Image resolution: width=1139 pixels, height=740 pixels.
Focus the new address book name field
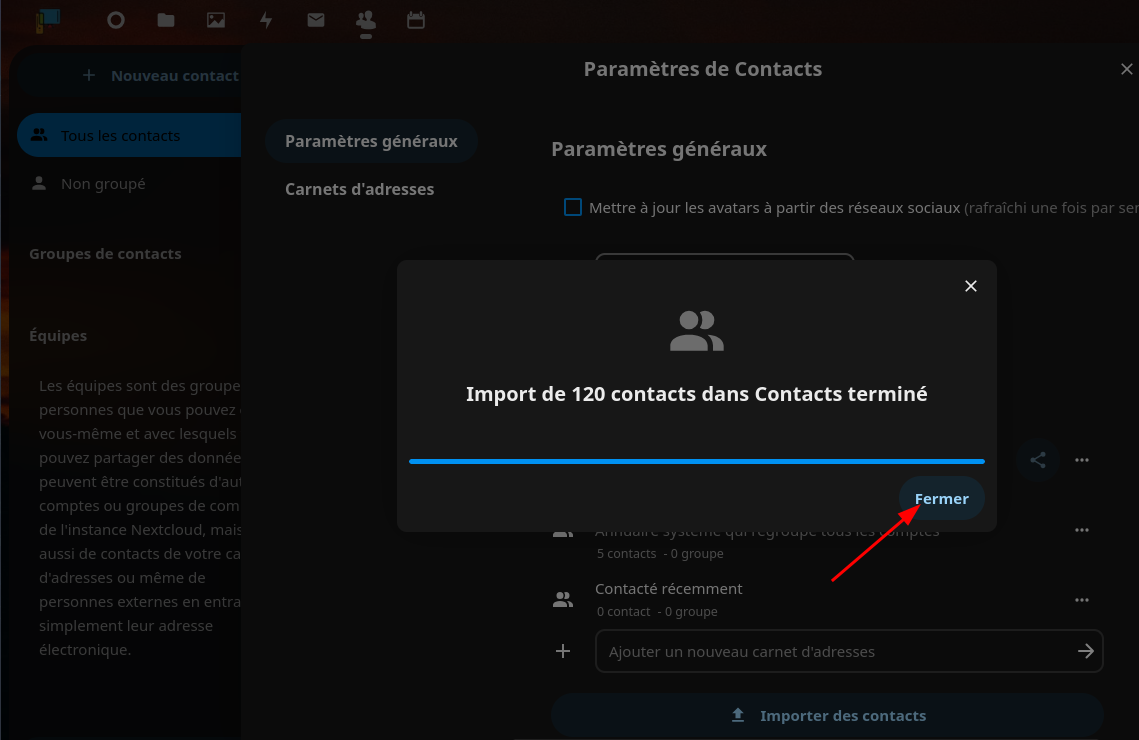(x=835, y=651)
